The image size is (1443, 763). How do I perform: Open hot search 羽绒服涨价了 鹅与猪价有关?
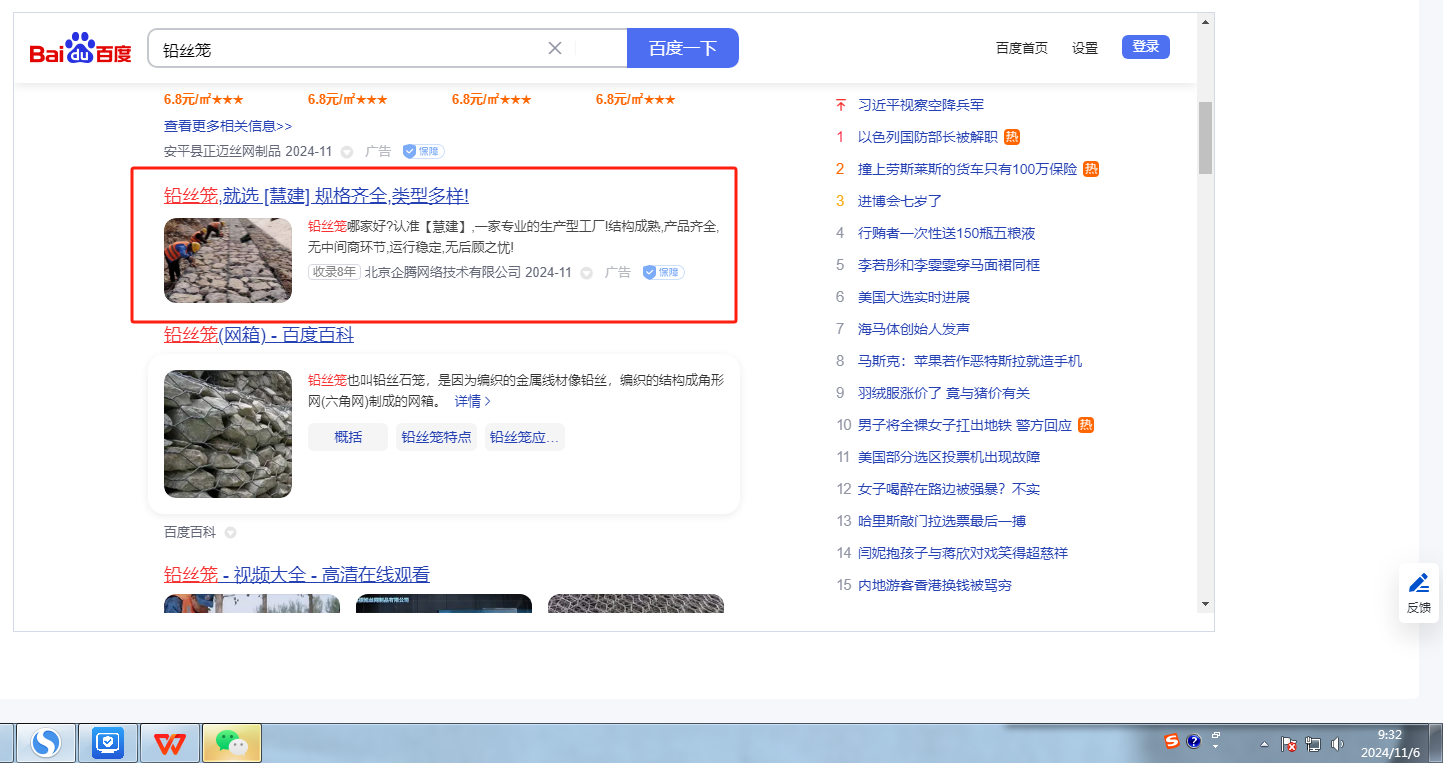click(x=944, y=393)
